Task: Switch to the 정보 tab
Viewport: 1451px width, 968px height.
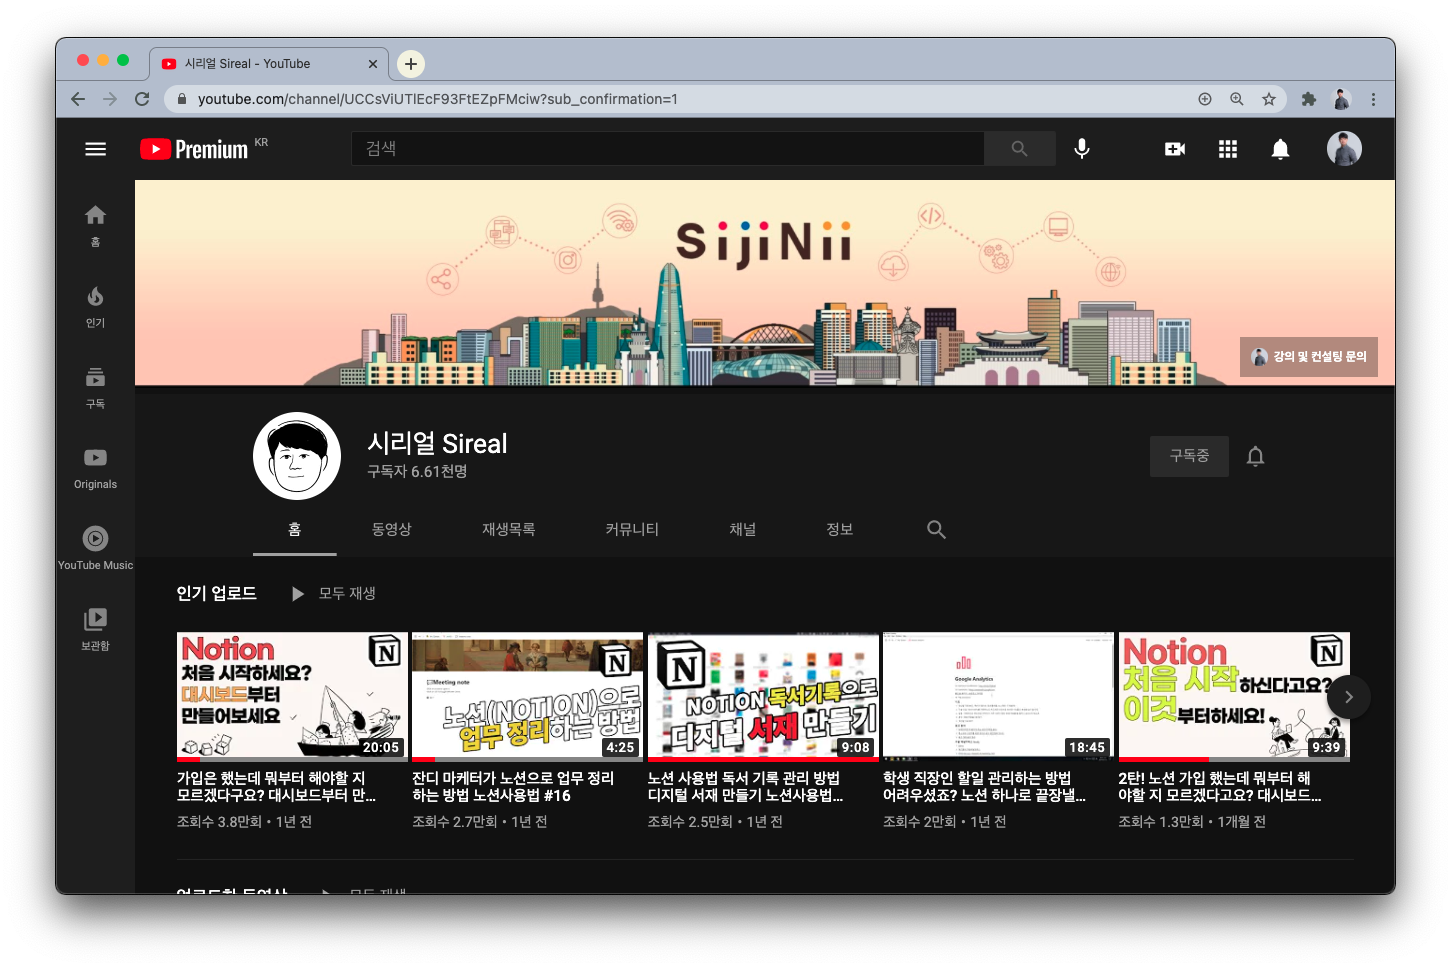Action: tap(839, 530)
